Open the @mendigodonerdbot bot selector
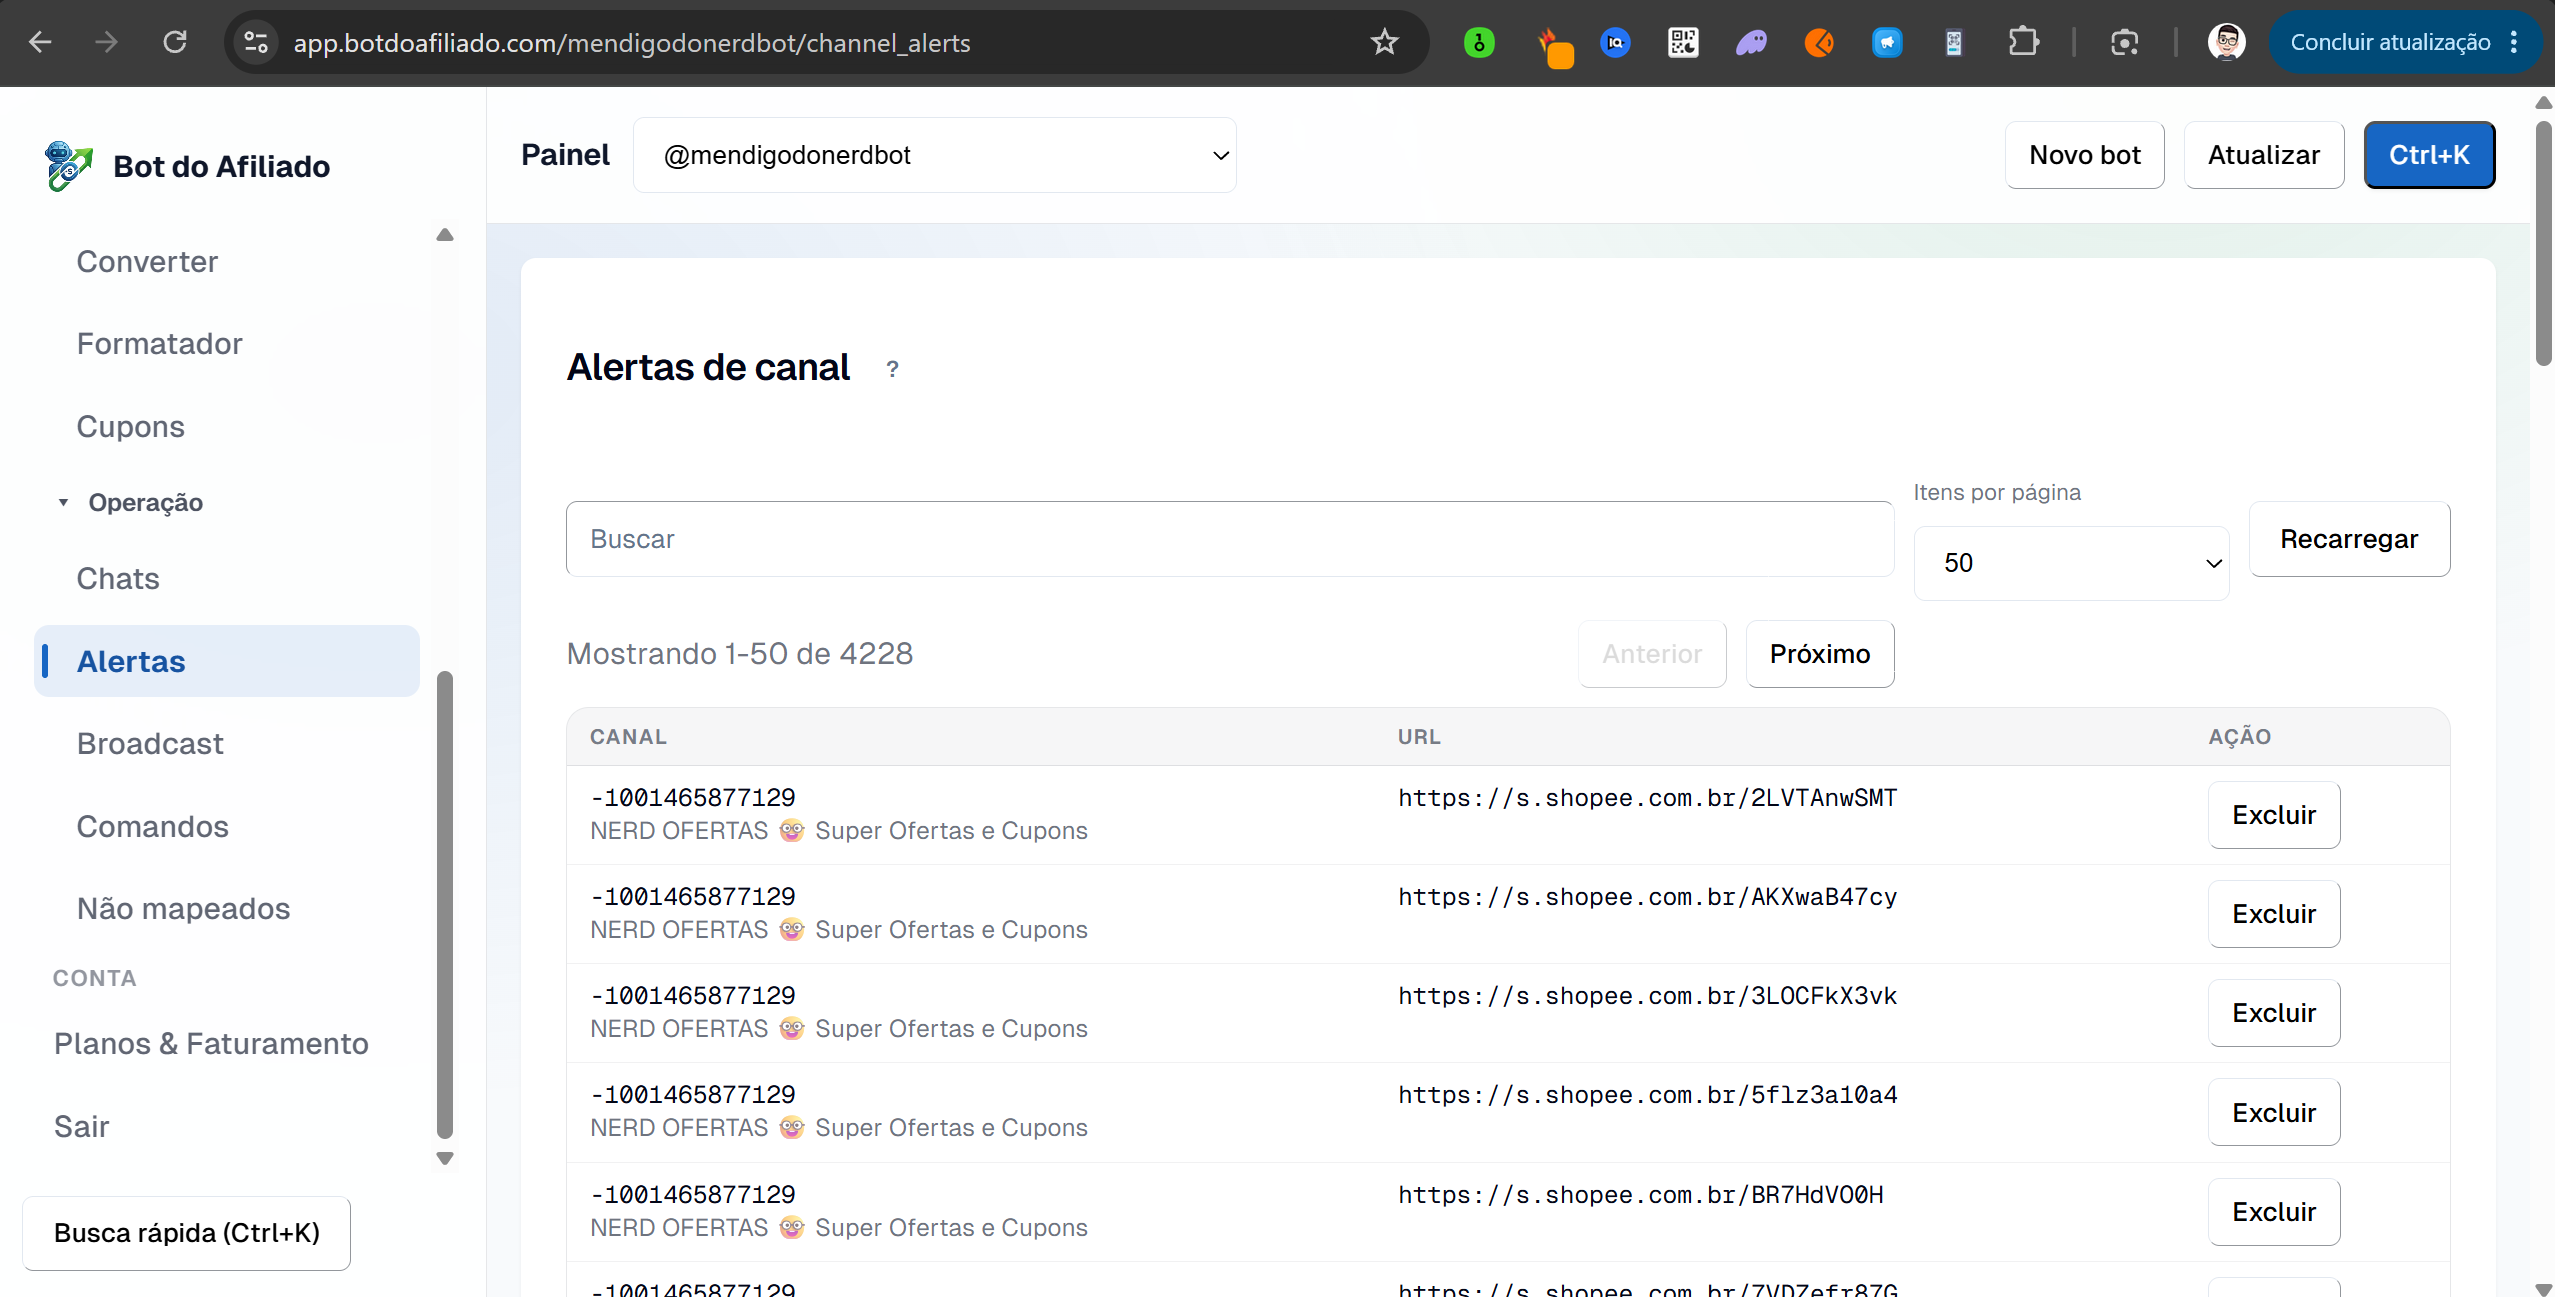This screenshot has width=2555, height=1297. (934, 155)
